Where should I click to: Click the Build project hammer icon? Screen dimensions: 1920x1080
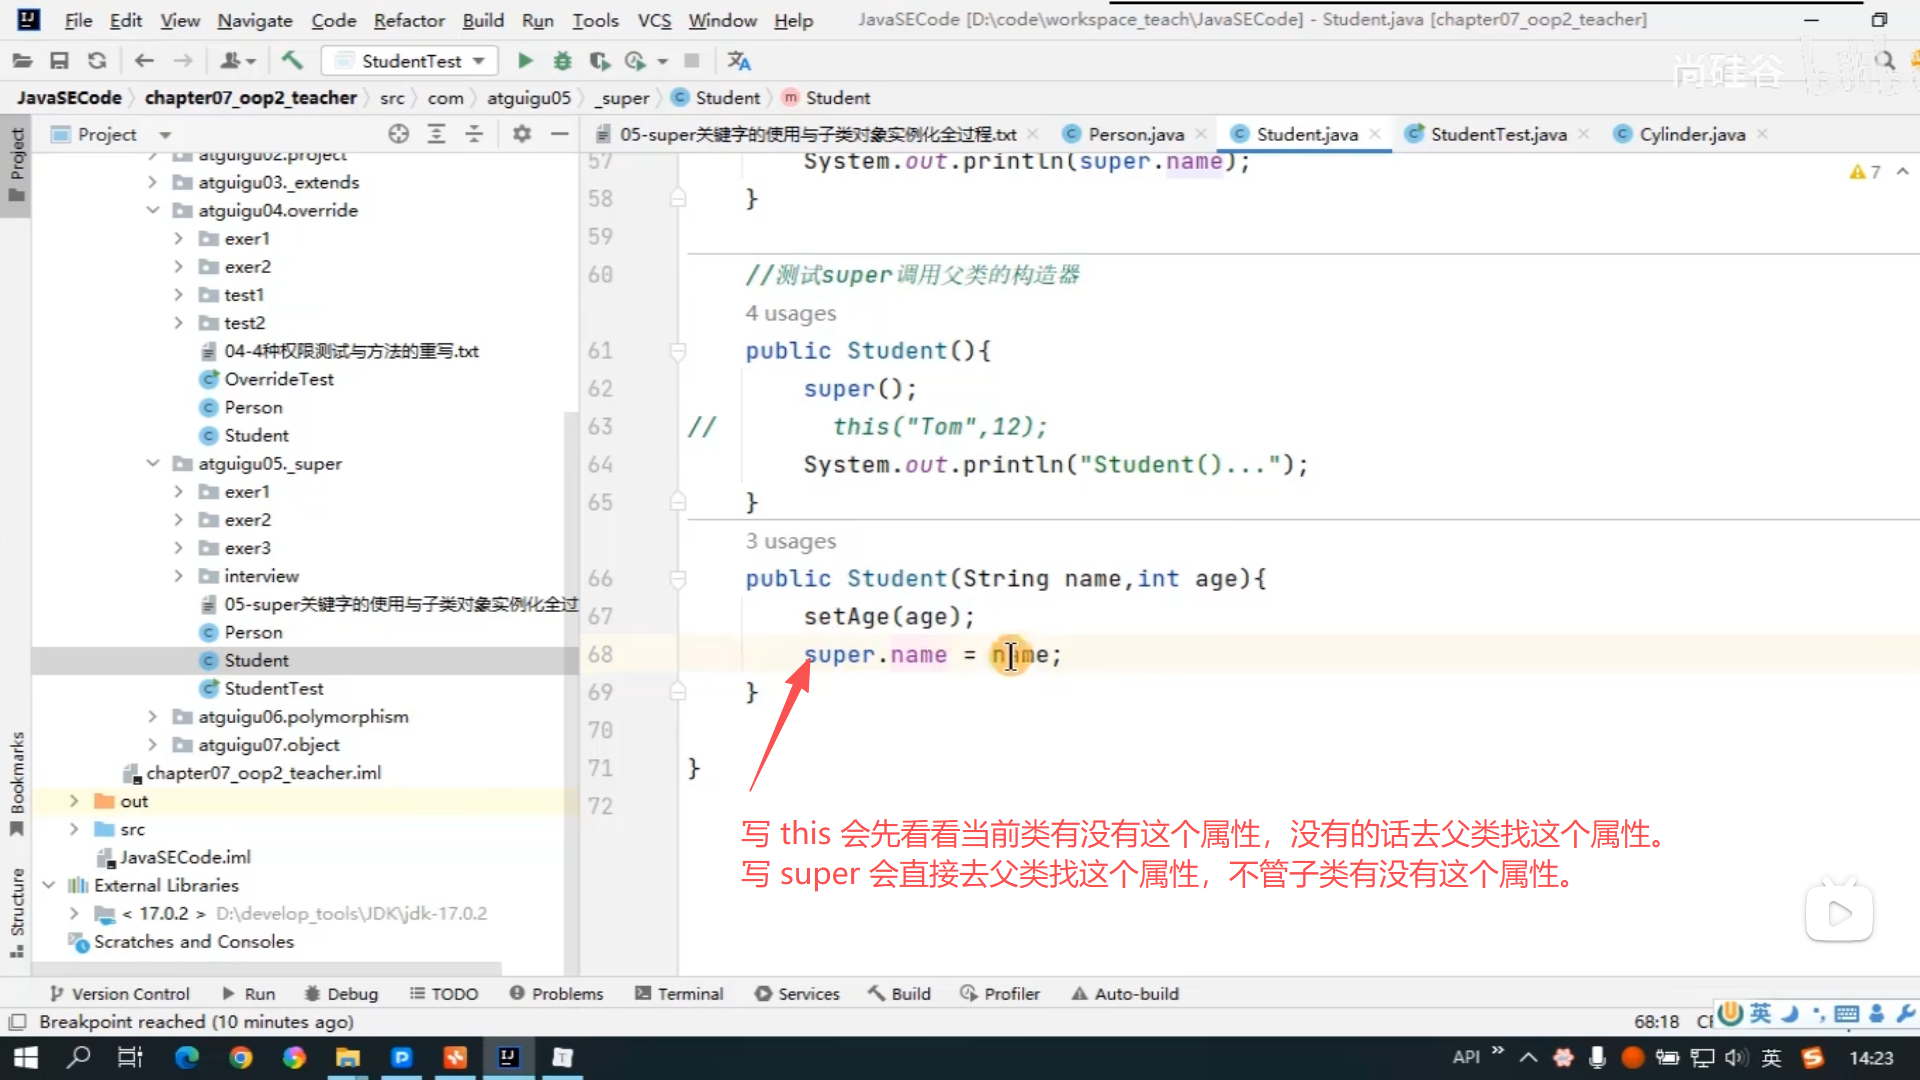coord(292,61)
